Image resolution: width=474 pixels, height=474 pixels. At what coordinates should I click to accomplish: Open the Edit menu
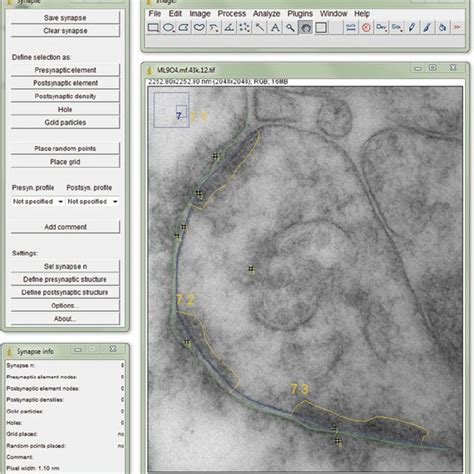175,14
